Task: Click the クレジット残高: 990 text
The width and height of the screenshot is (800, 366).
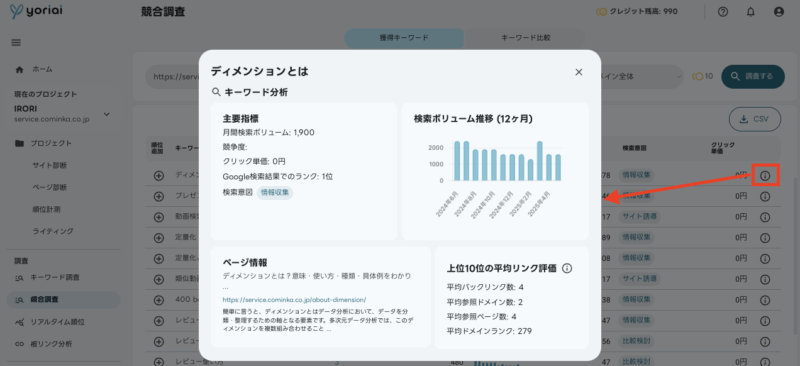Action: [x=644, y=11]
